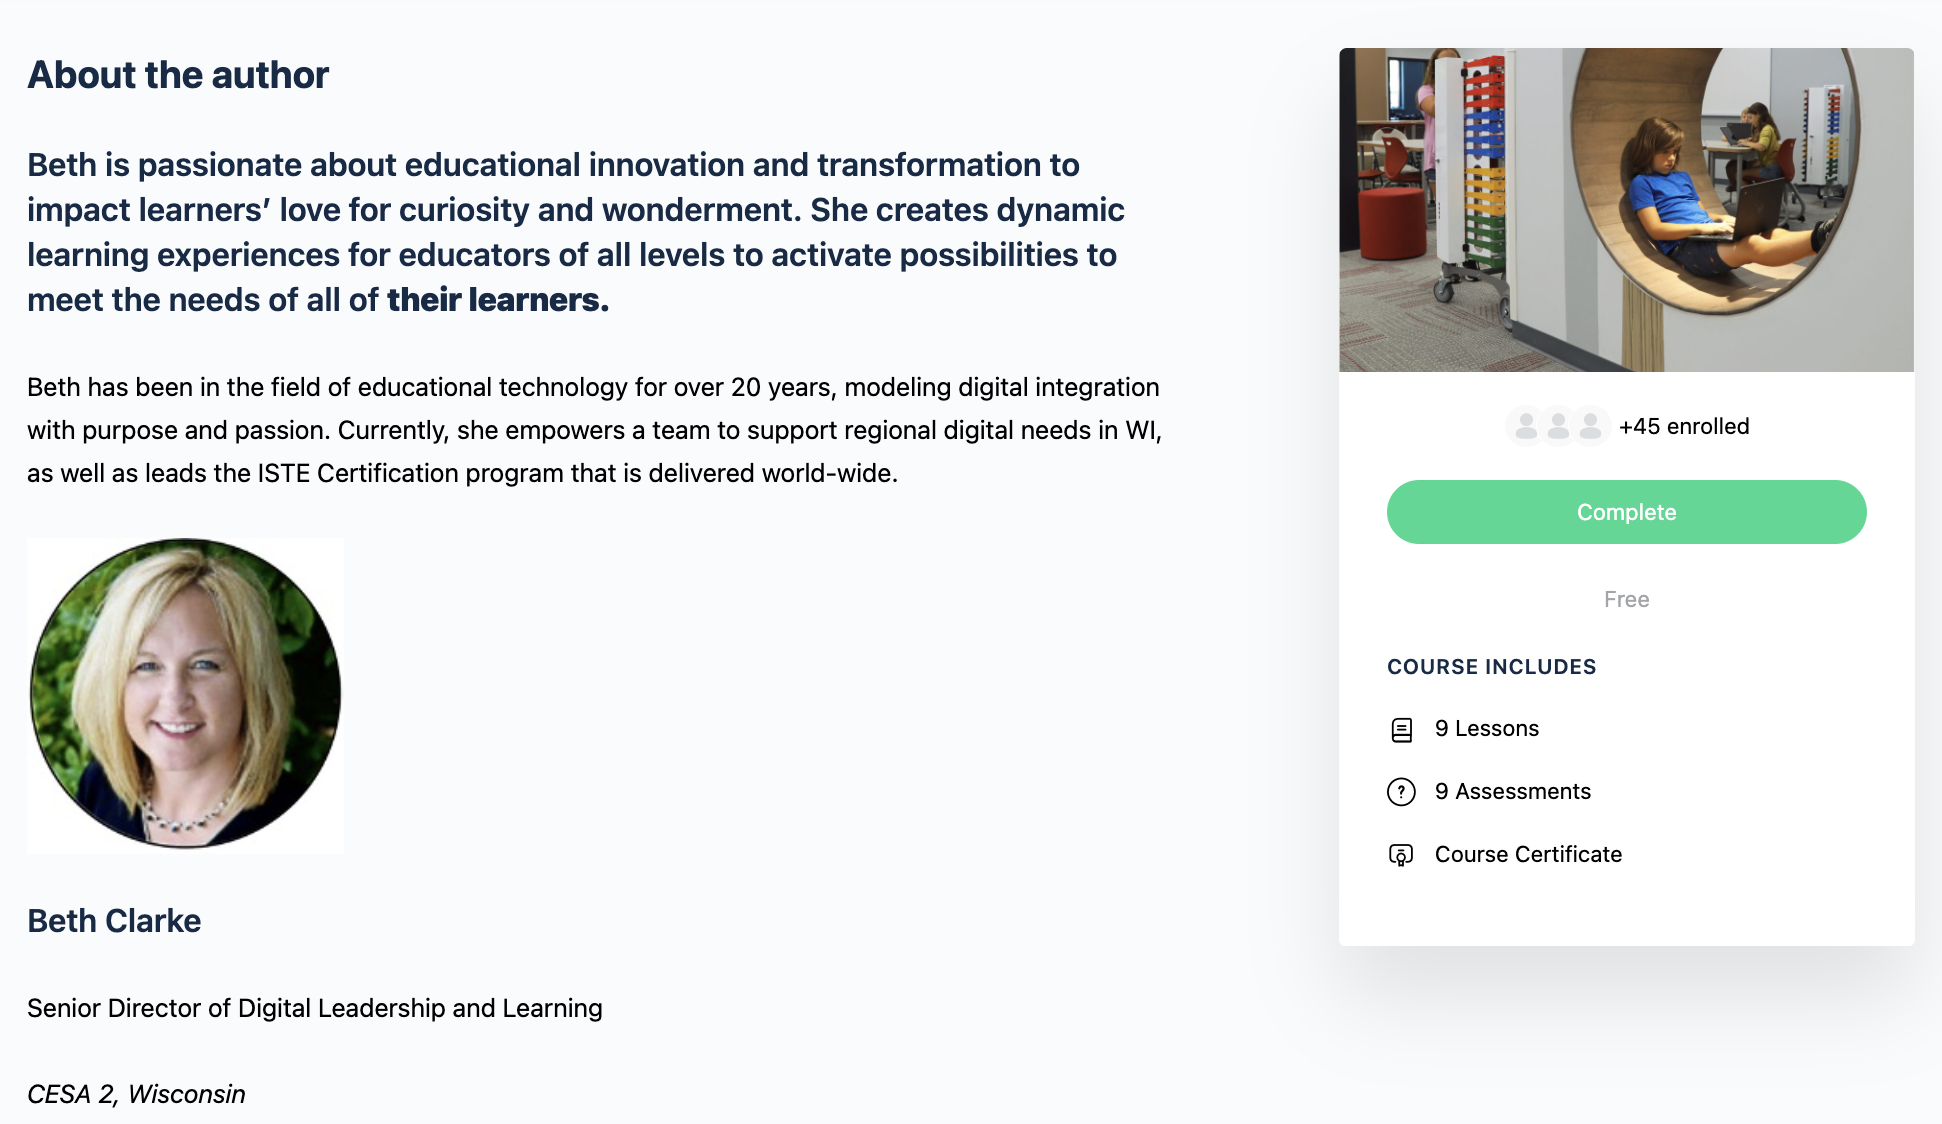Click the +45 enrolled text

1684,427
